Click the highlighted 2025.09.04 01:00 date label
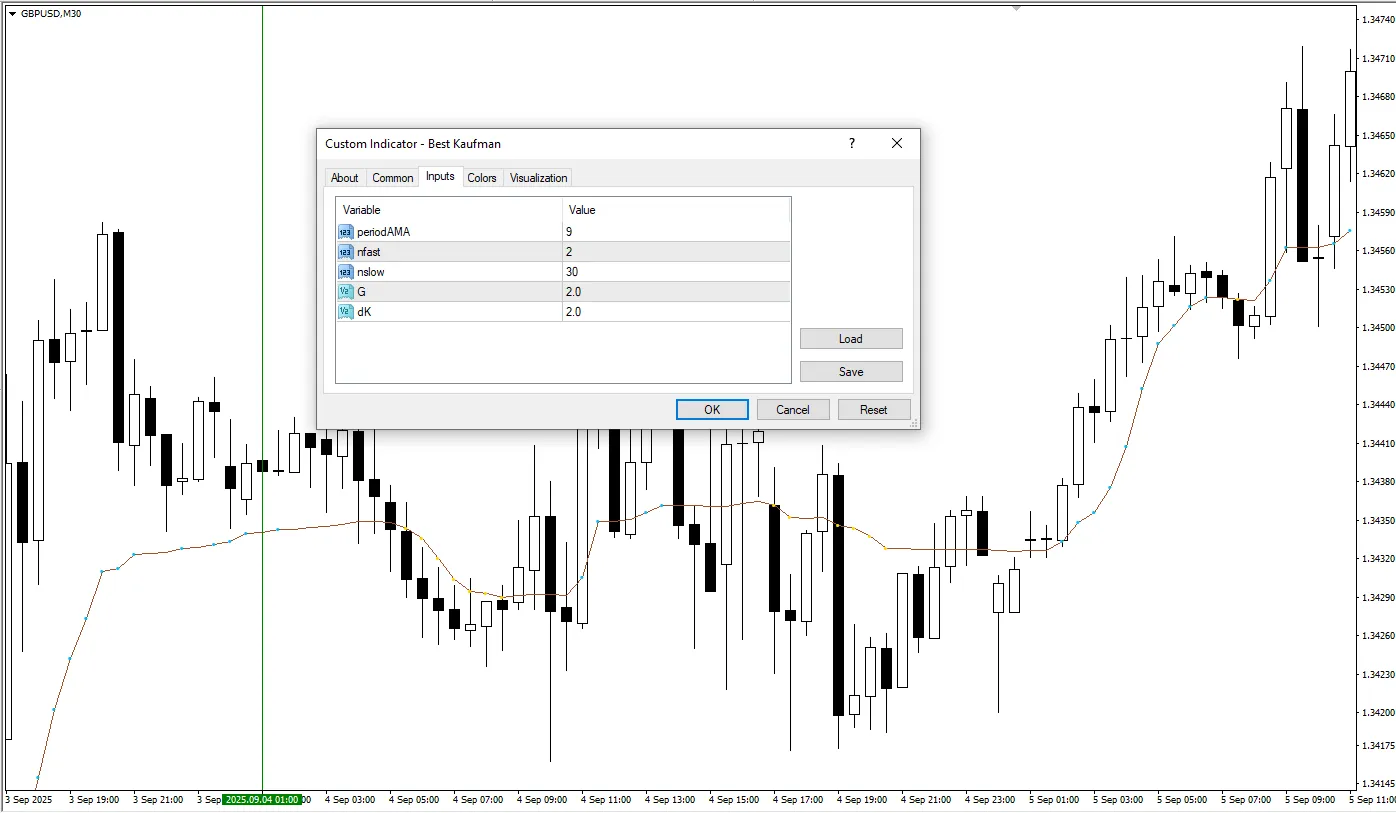Screen dimensions: 1396x813 [x=262, y=800]
